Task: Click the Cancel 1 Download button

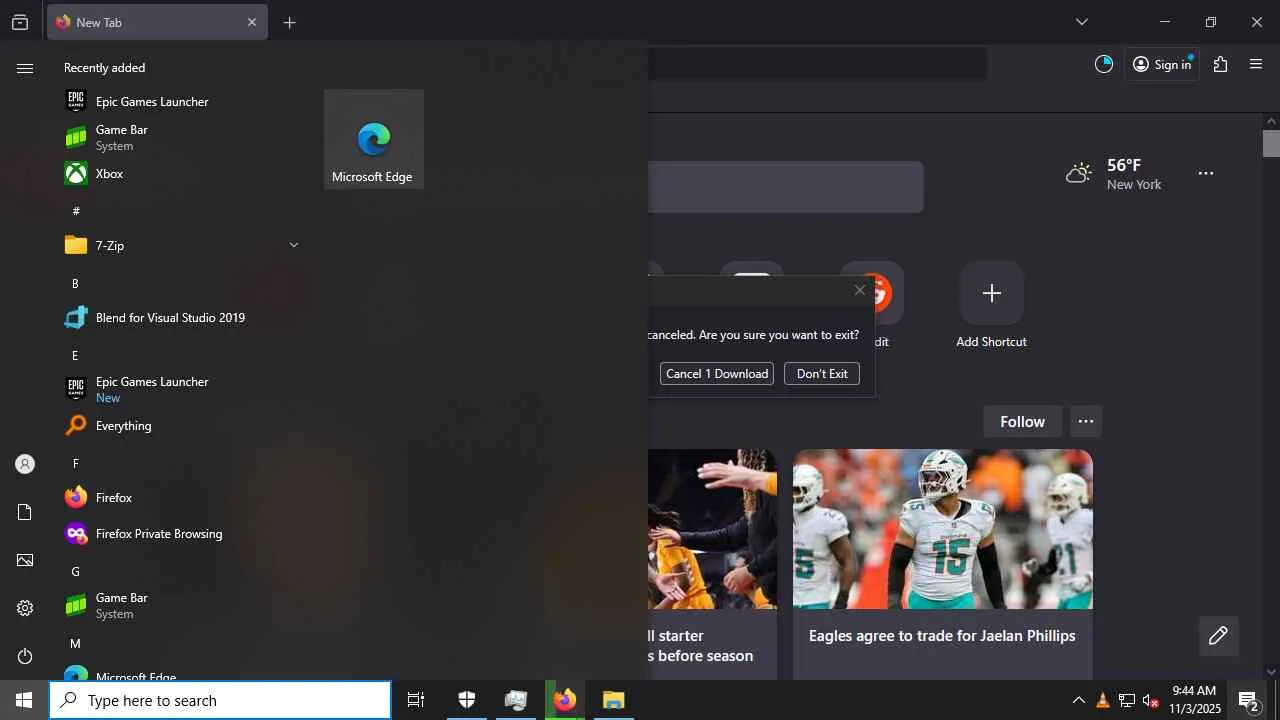Action: (717, 373)
